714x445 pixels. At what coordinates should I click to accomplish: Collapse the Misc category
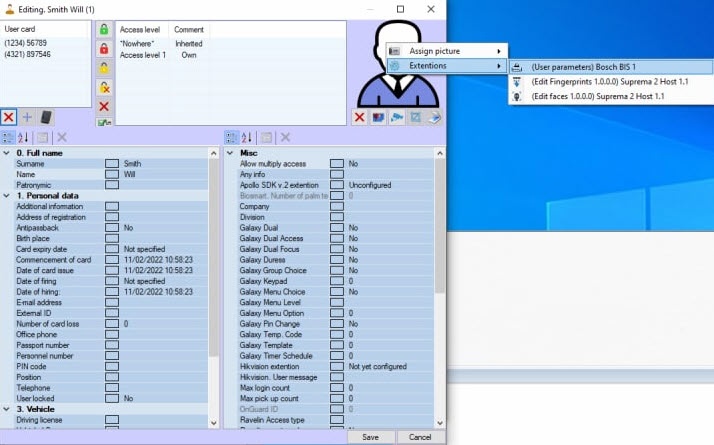coord(230,153)
